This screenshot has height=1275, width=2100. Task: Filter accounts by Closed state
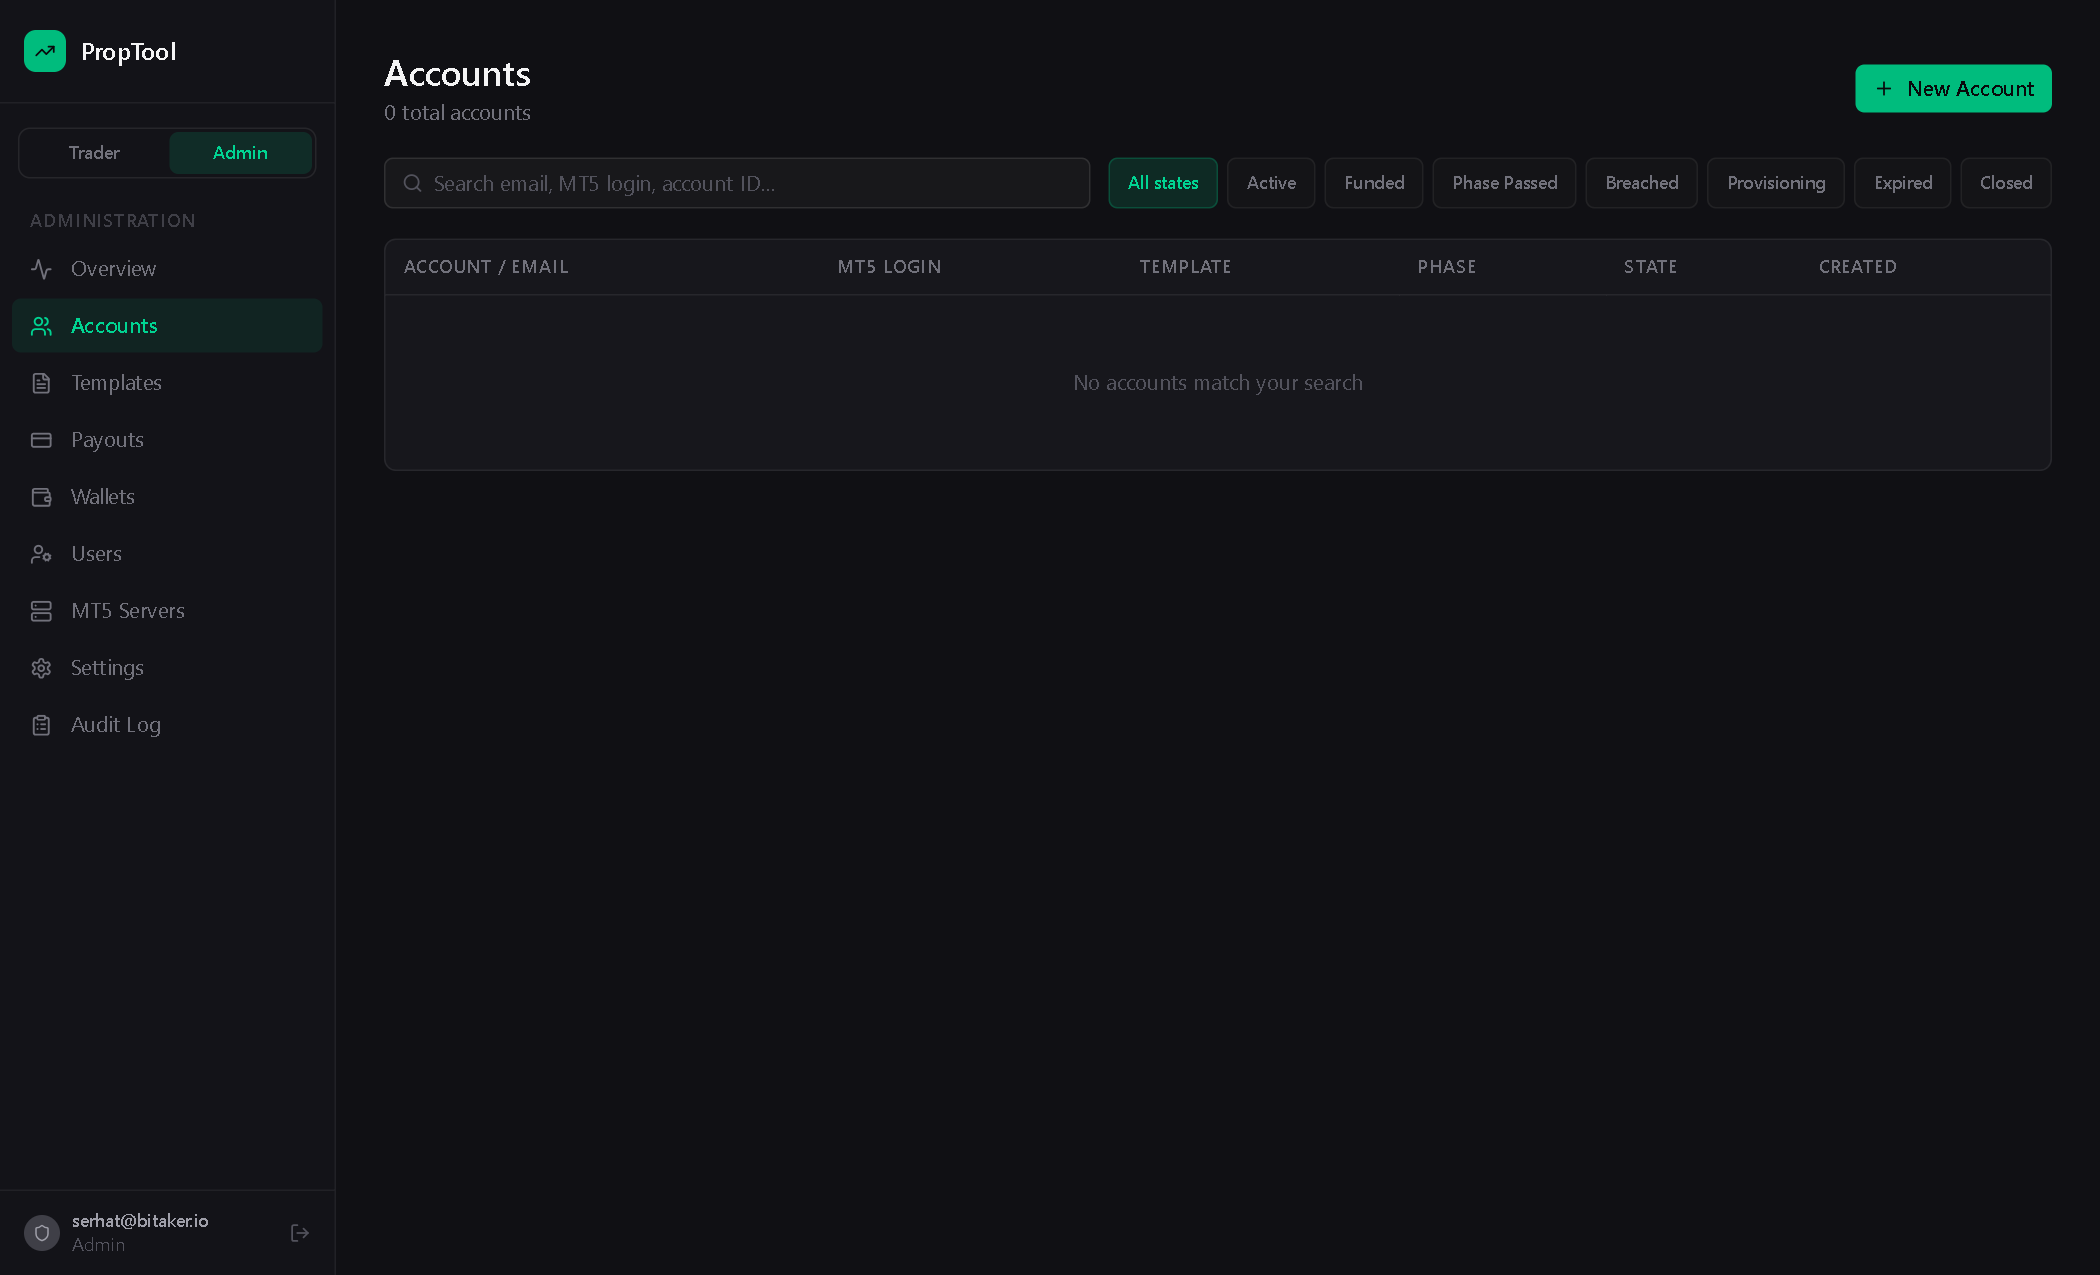pos(2006,183)
